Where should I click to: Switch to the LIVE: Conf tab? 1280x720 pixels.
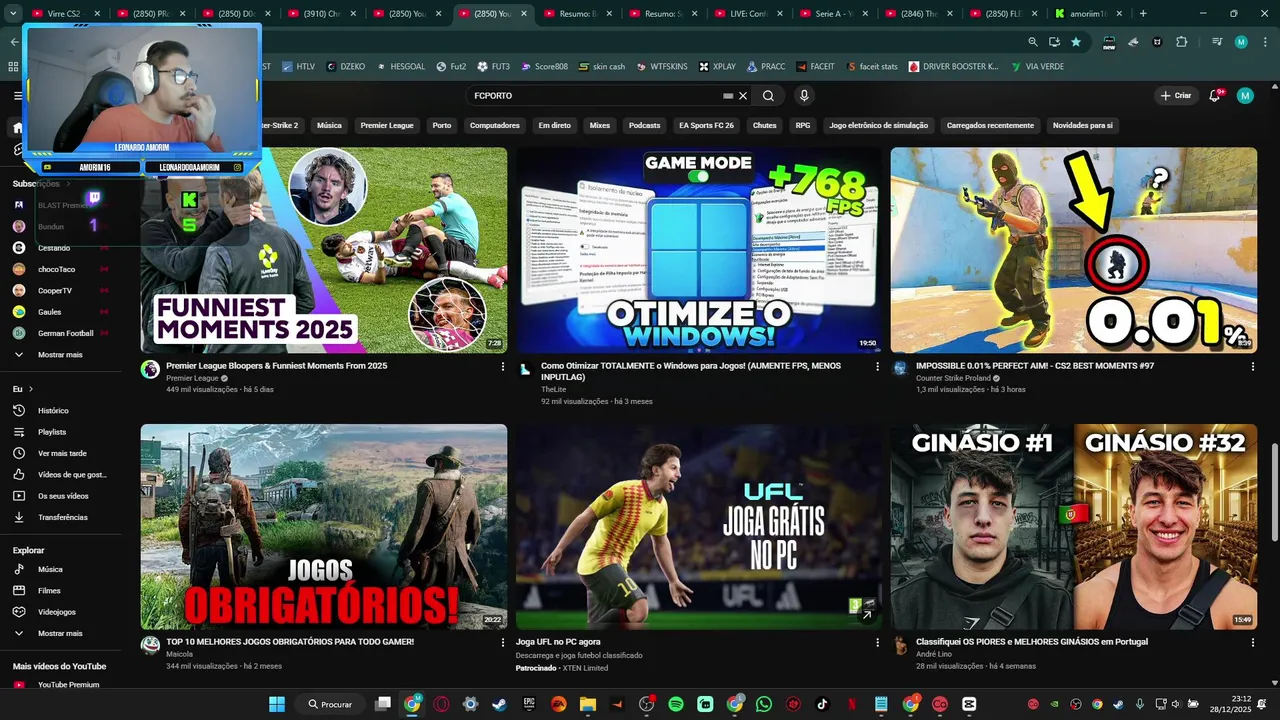(747, 14)
